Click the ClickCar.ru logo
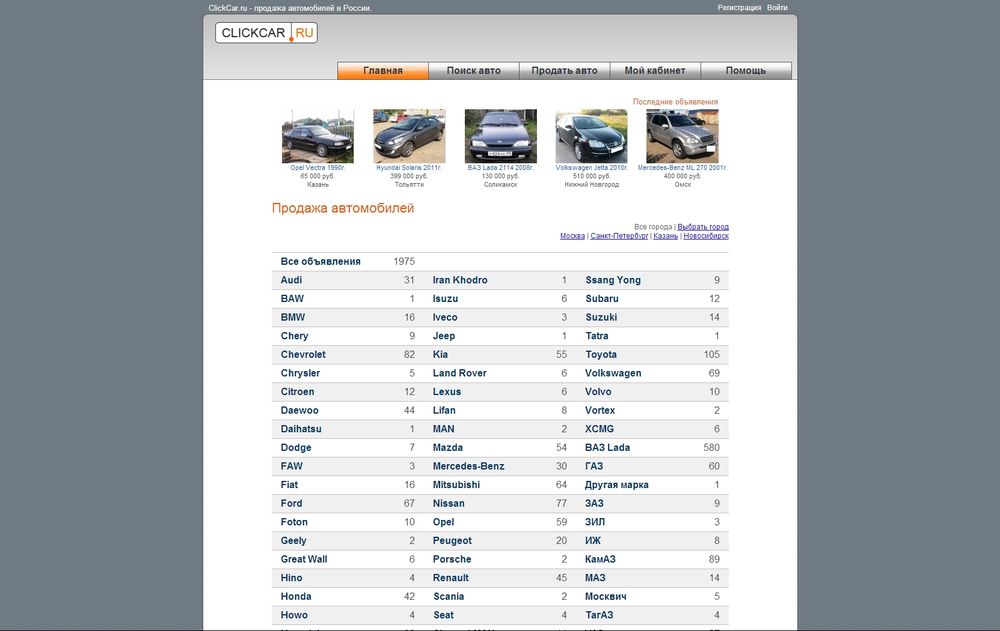 click(266, 33)
